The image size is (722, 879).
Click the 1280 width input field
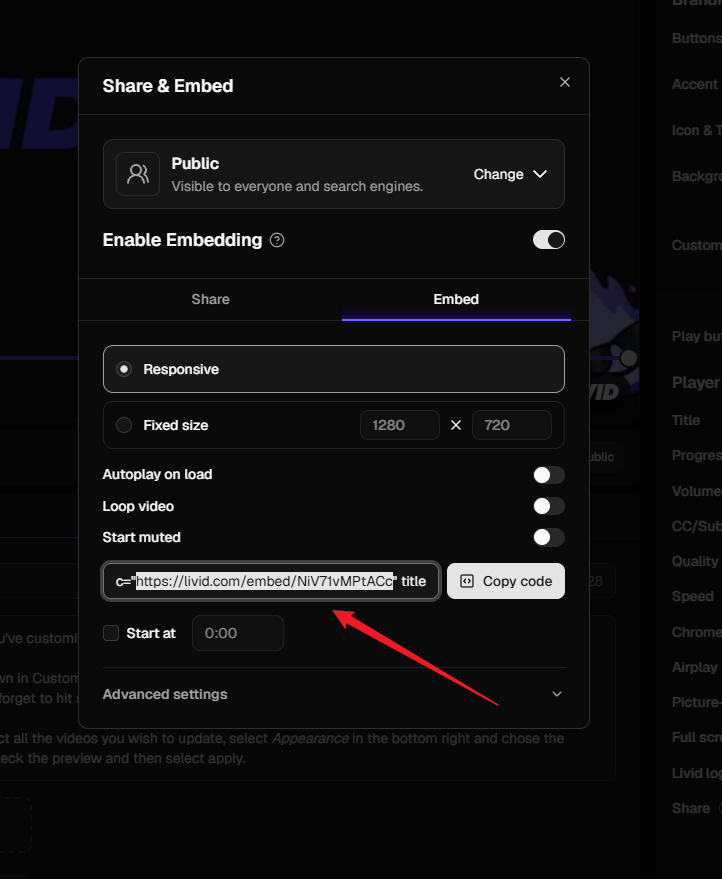pyautogui.click(x=400, y=425)
